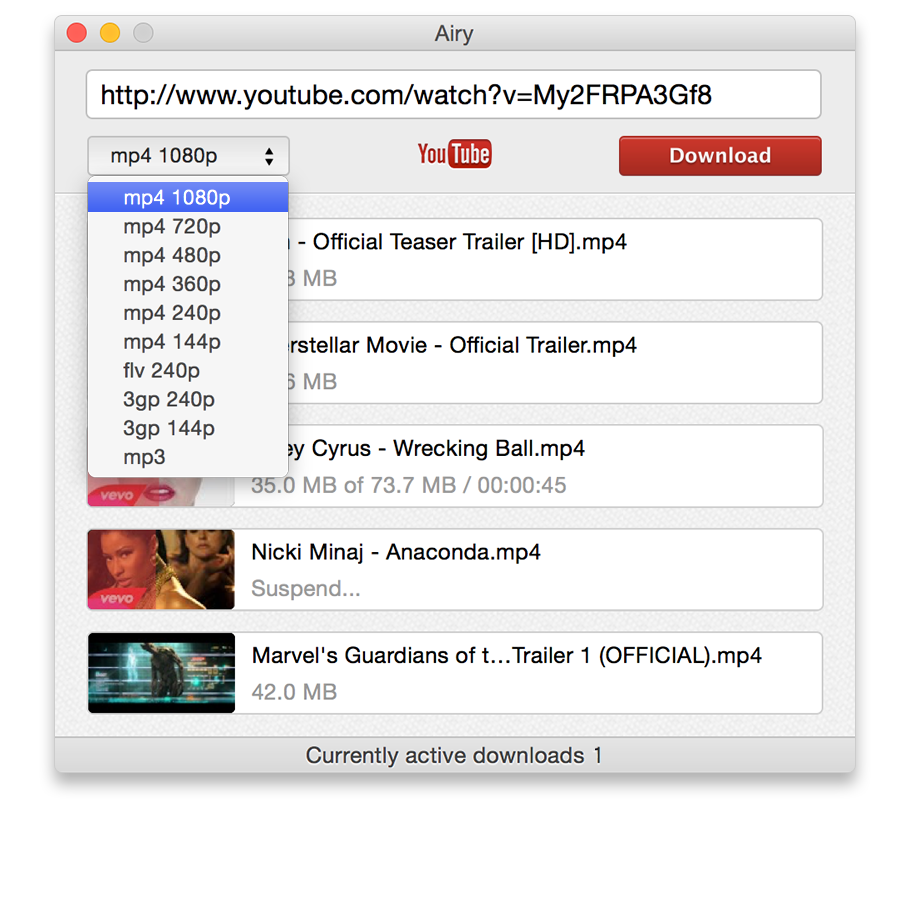910x910 pixels.
Task: Close the Airy window
Action: (77, 33)
